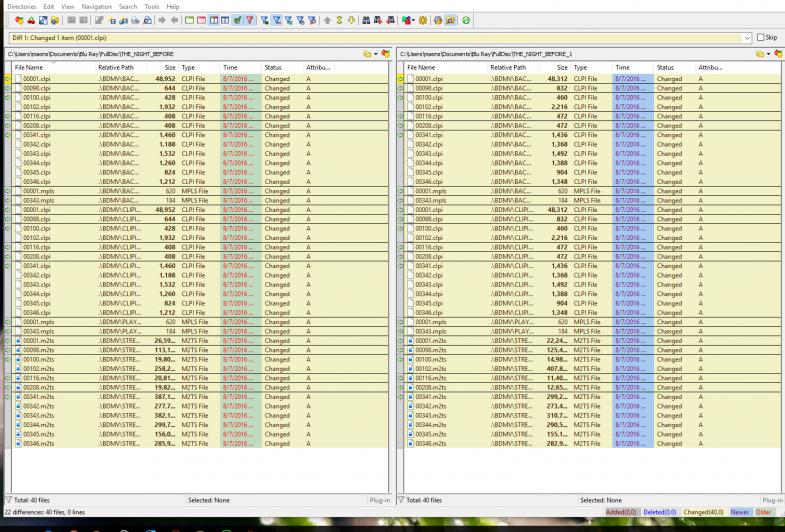The height and width of the screenshot is (532, 785).
Task: Click the first blue split-pane icon
Action: point(213,21)
